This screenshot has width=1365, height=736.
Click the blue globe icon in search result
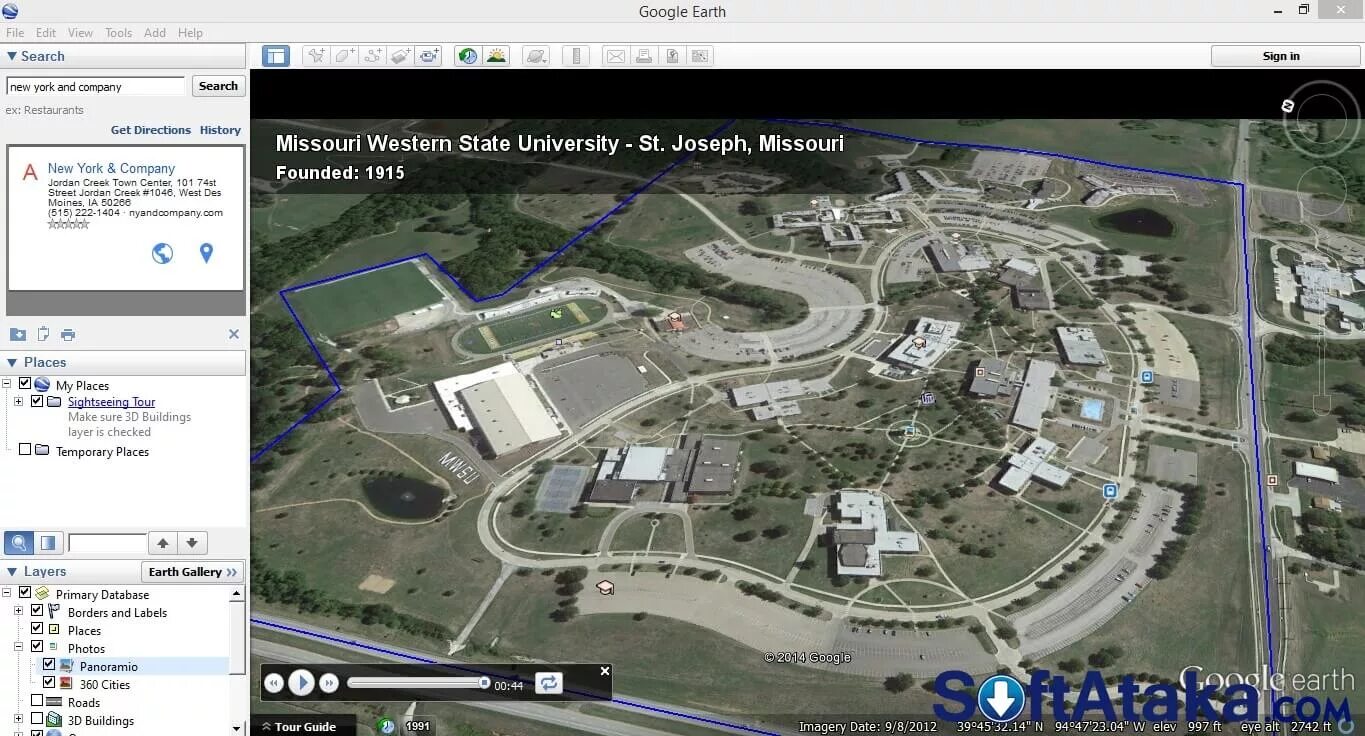pos(162,253)
